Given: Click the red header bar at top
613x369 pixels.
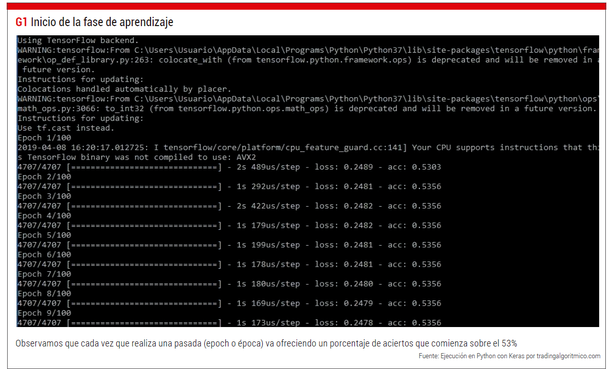Looking at the screenshot, I should point(306,6).
